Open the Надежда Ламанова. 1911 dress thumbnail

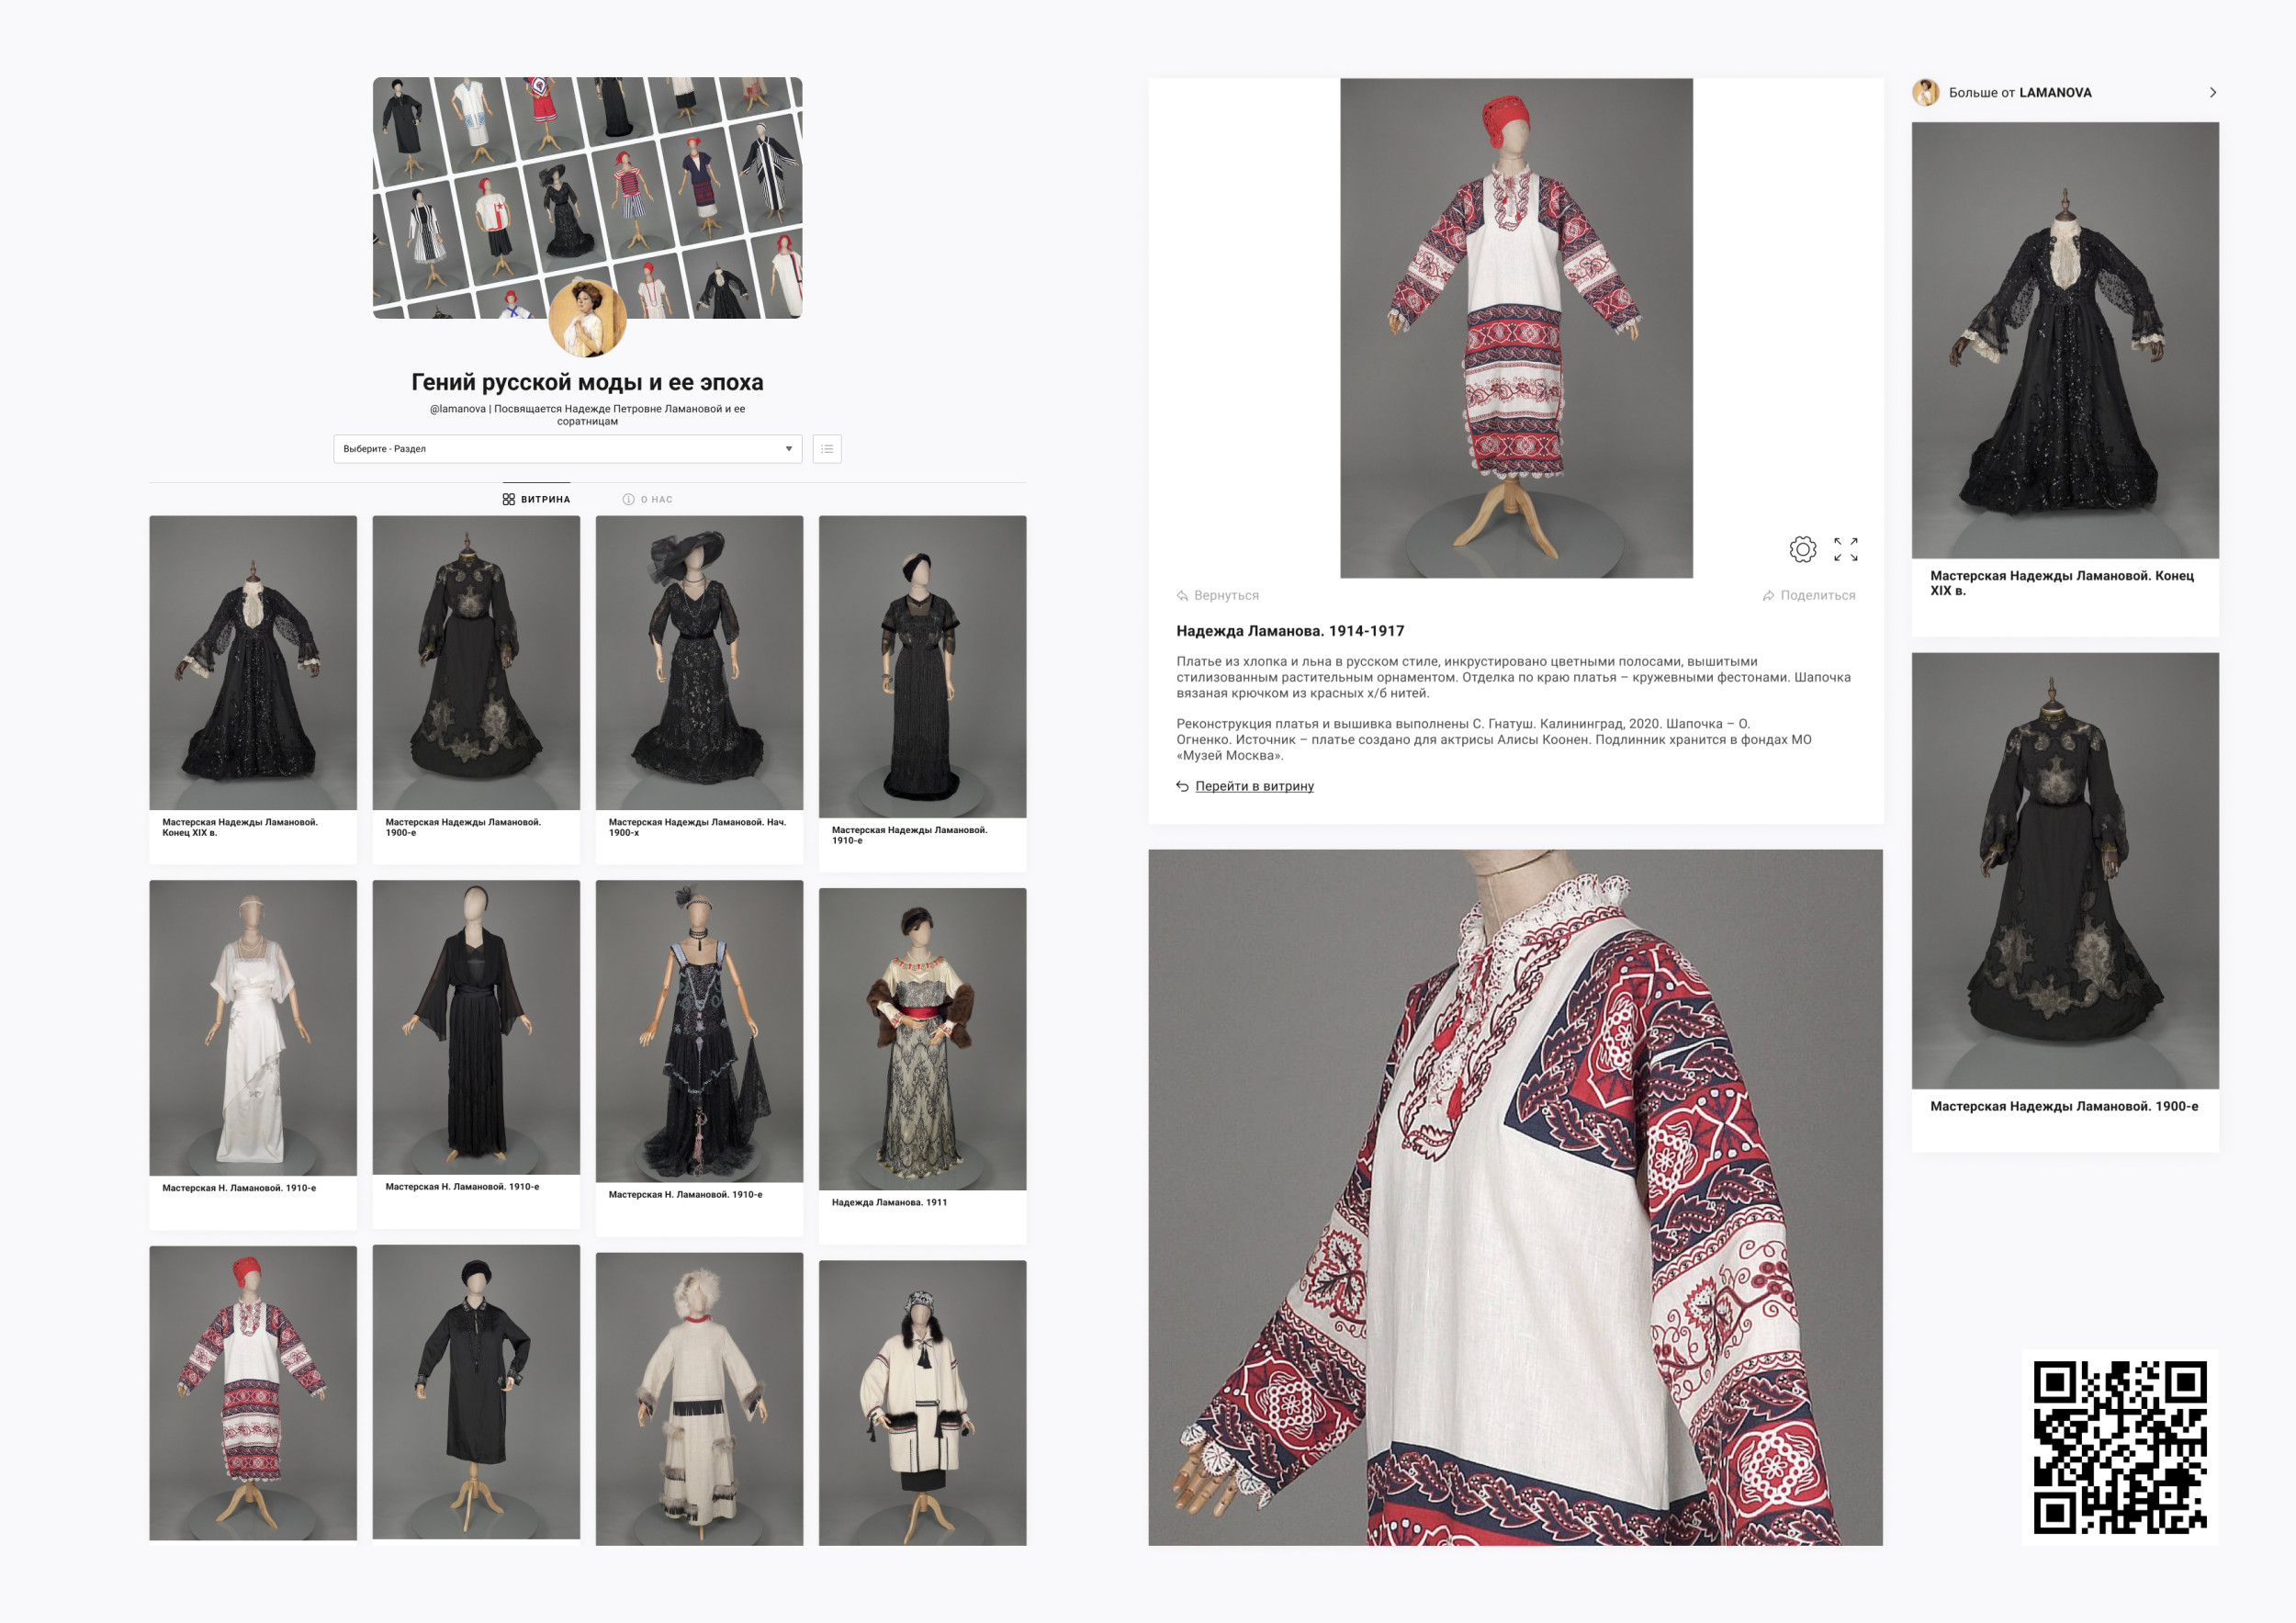[x=922, y=1040]
